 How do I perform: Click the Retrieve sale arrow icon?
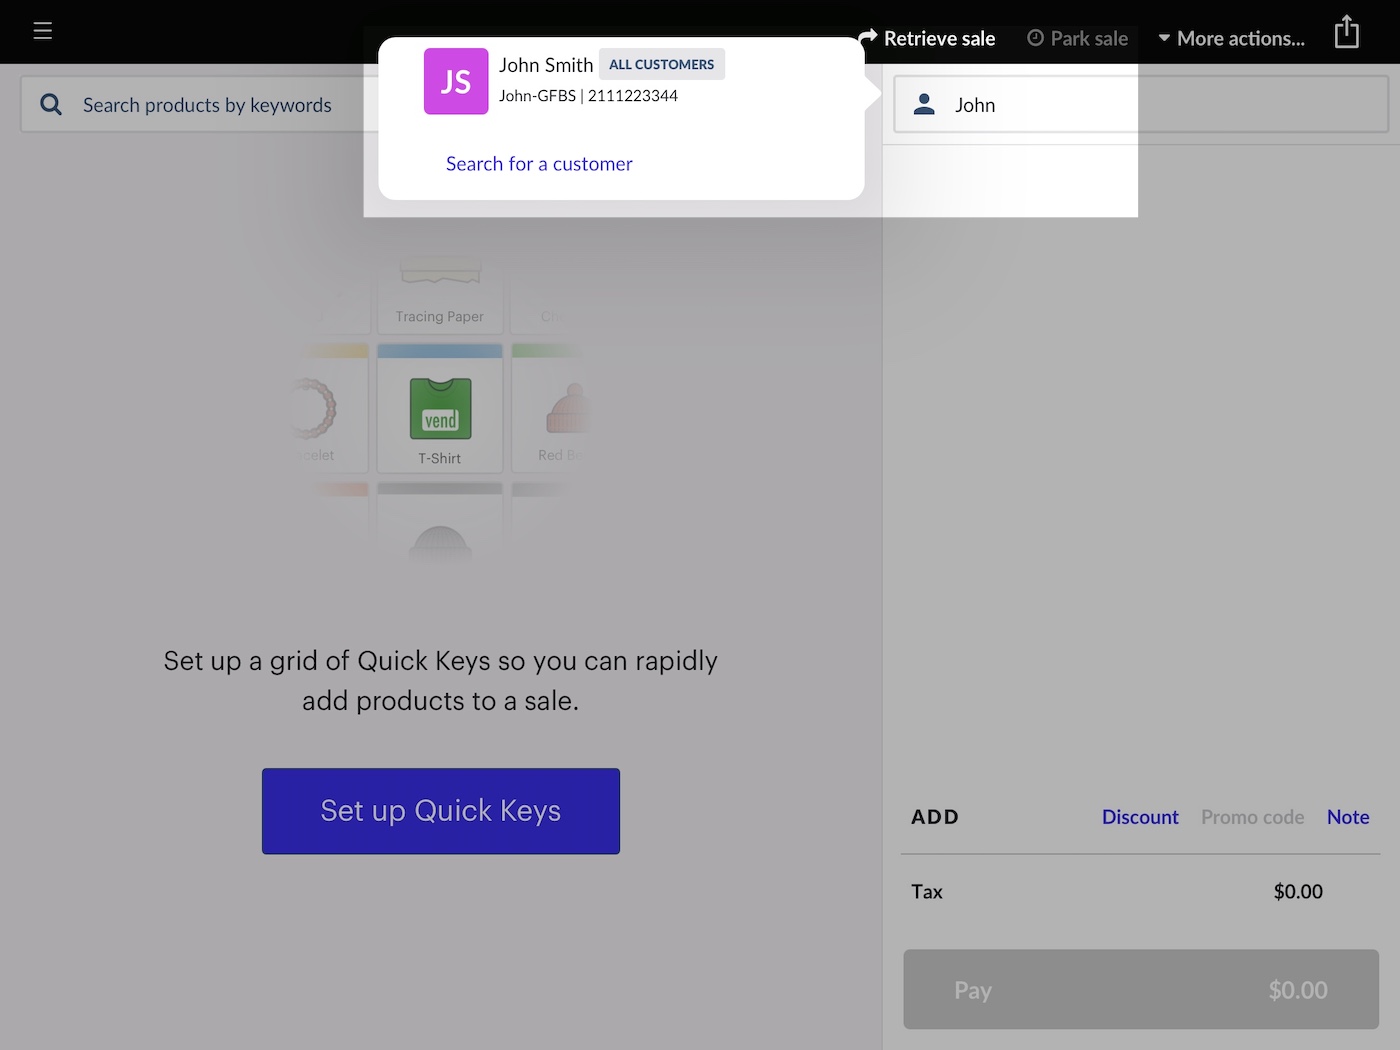pyautogui.click(x=868, y=37)
